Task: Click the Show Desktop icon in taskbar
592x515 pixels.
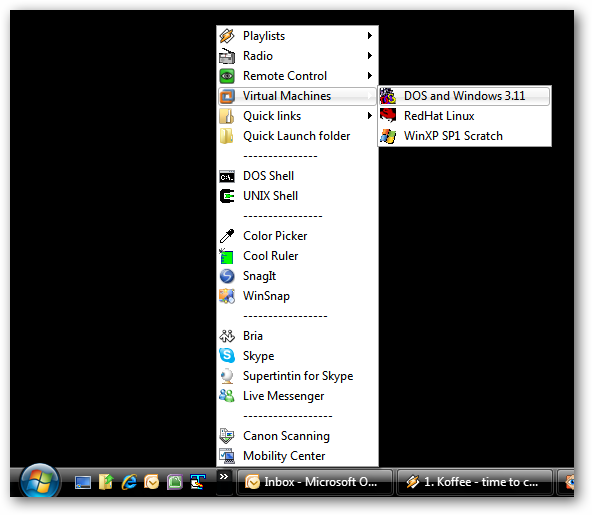Action: (x=83, y=482)
